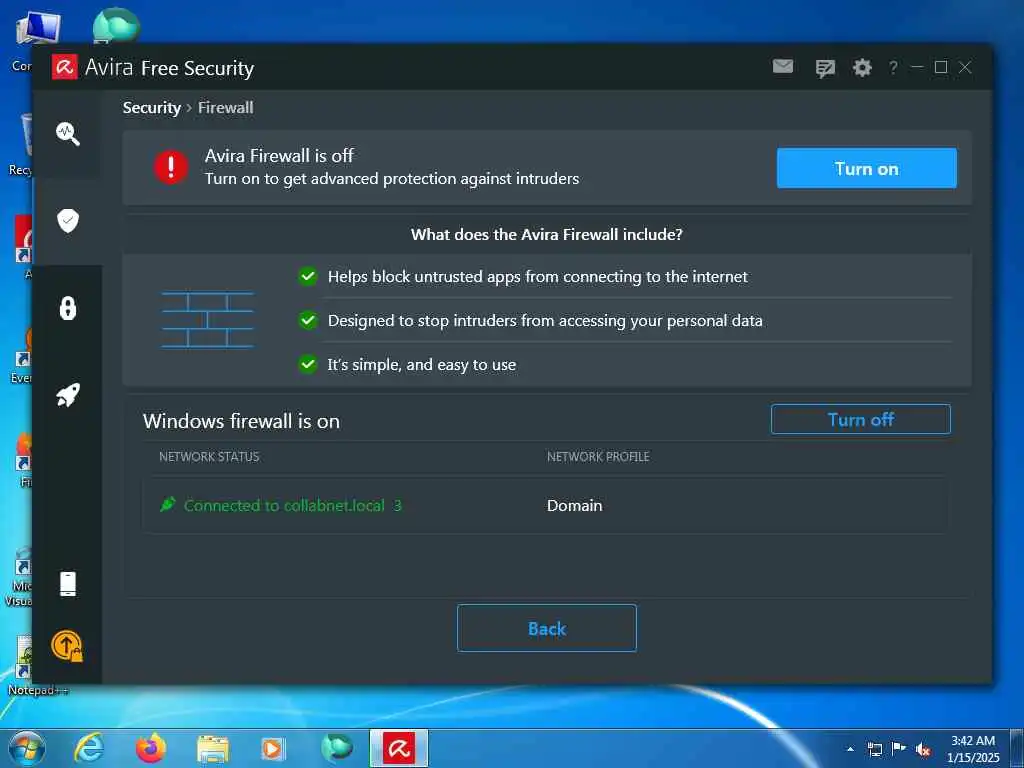Click the NETWORK PROFILE column header
Image resolution: width=1024 pixels, height=768 pixels.
click(598, 456)
